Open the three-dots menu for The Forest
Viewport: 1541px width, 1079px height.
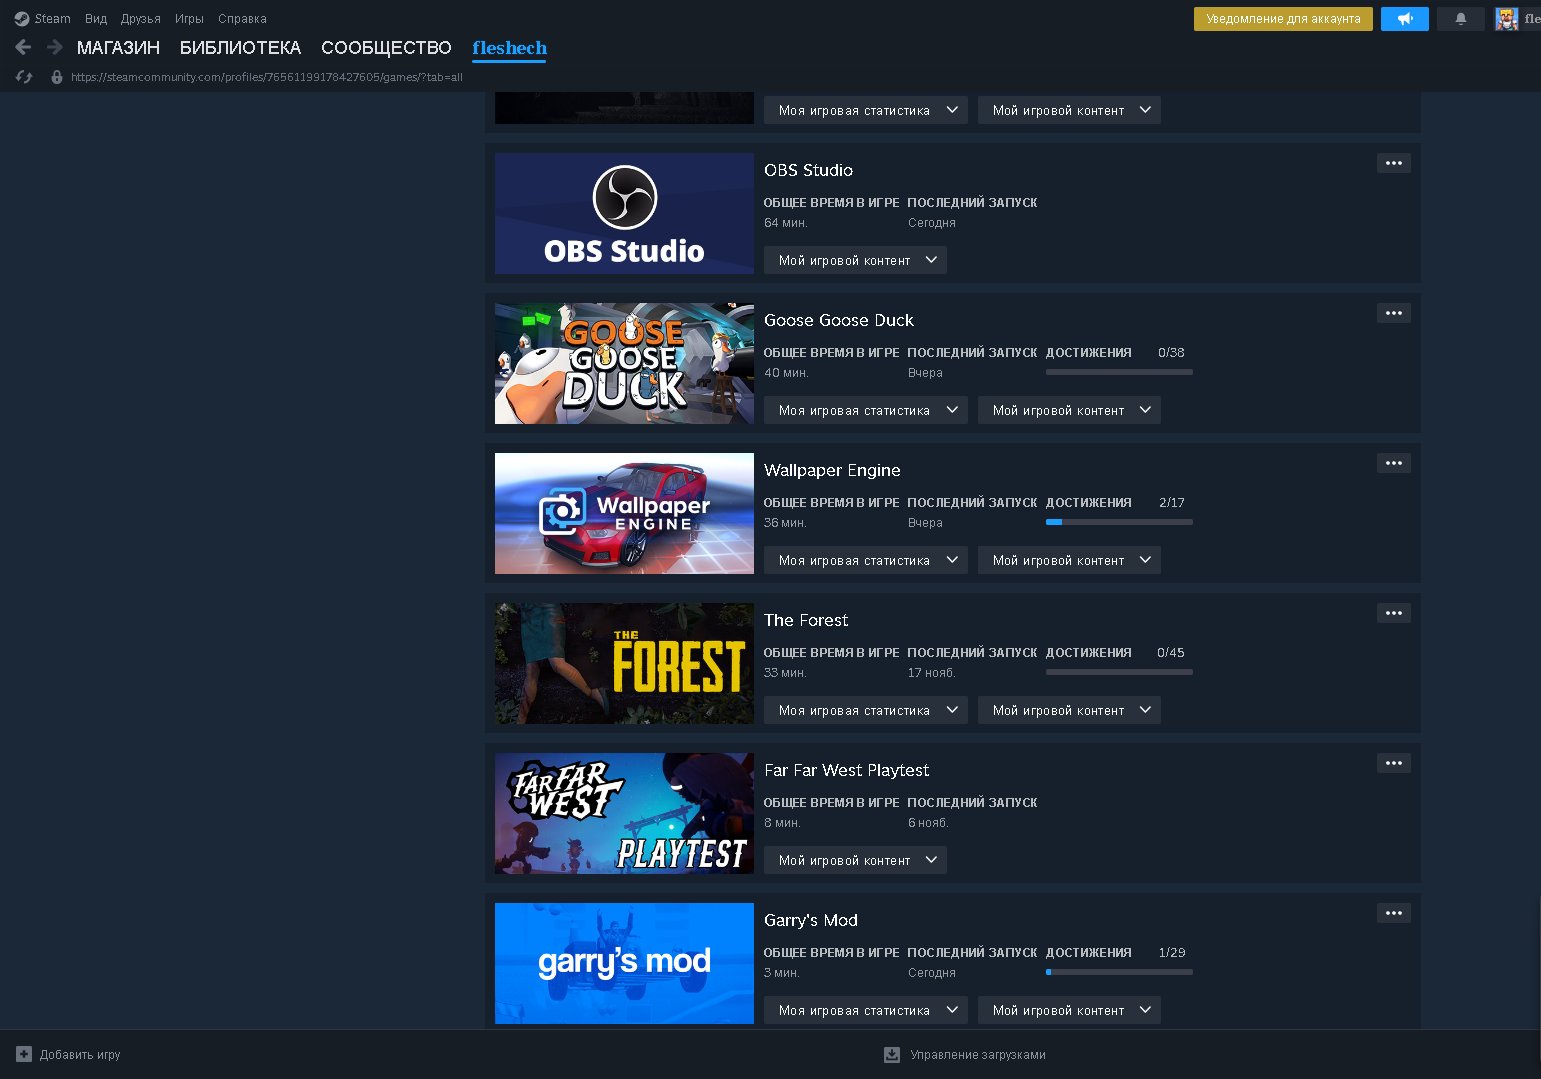(x=1393, y=613)
